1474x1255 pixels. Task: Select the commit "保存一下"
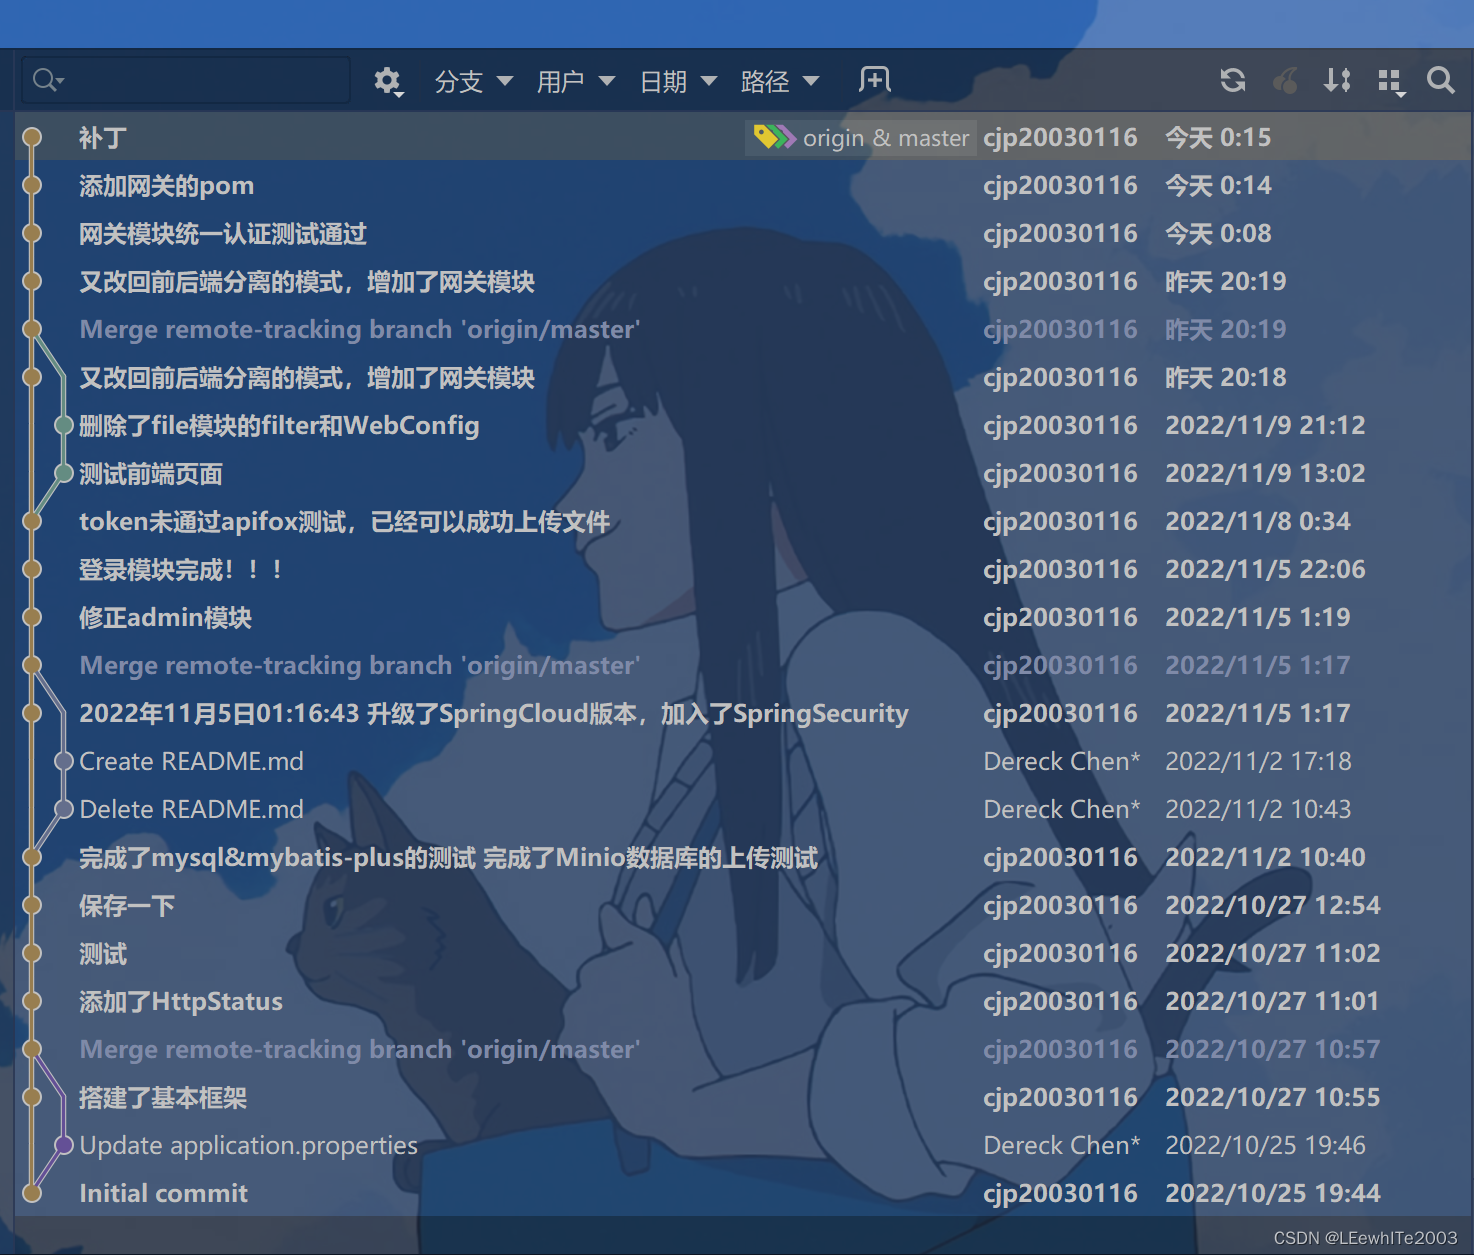click(x=743, y=906)
